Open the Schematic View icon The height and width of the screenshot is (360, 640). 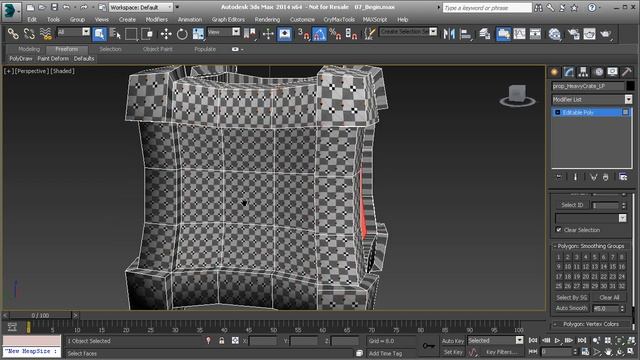pyautogui.click(x=535, y=34)
